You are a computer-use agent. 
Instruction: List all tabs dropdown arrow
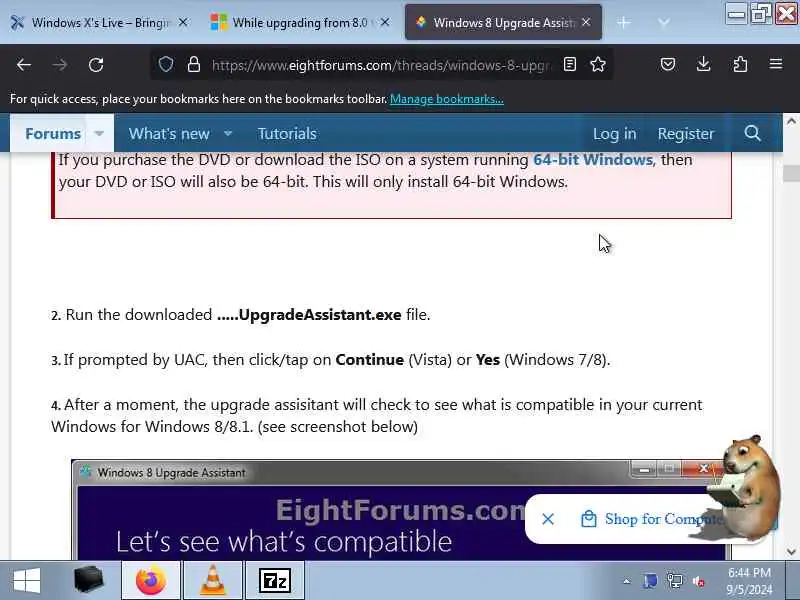[x=663, y=22]
